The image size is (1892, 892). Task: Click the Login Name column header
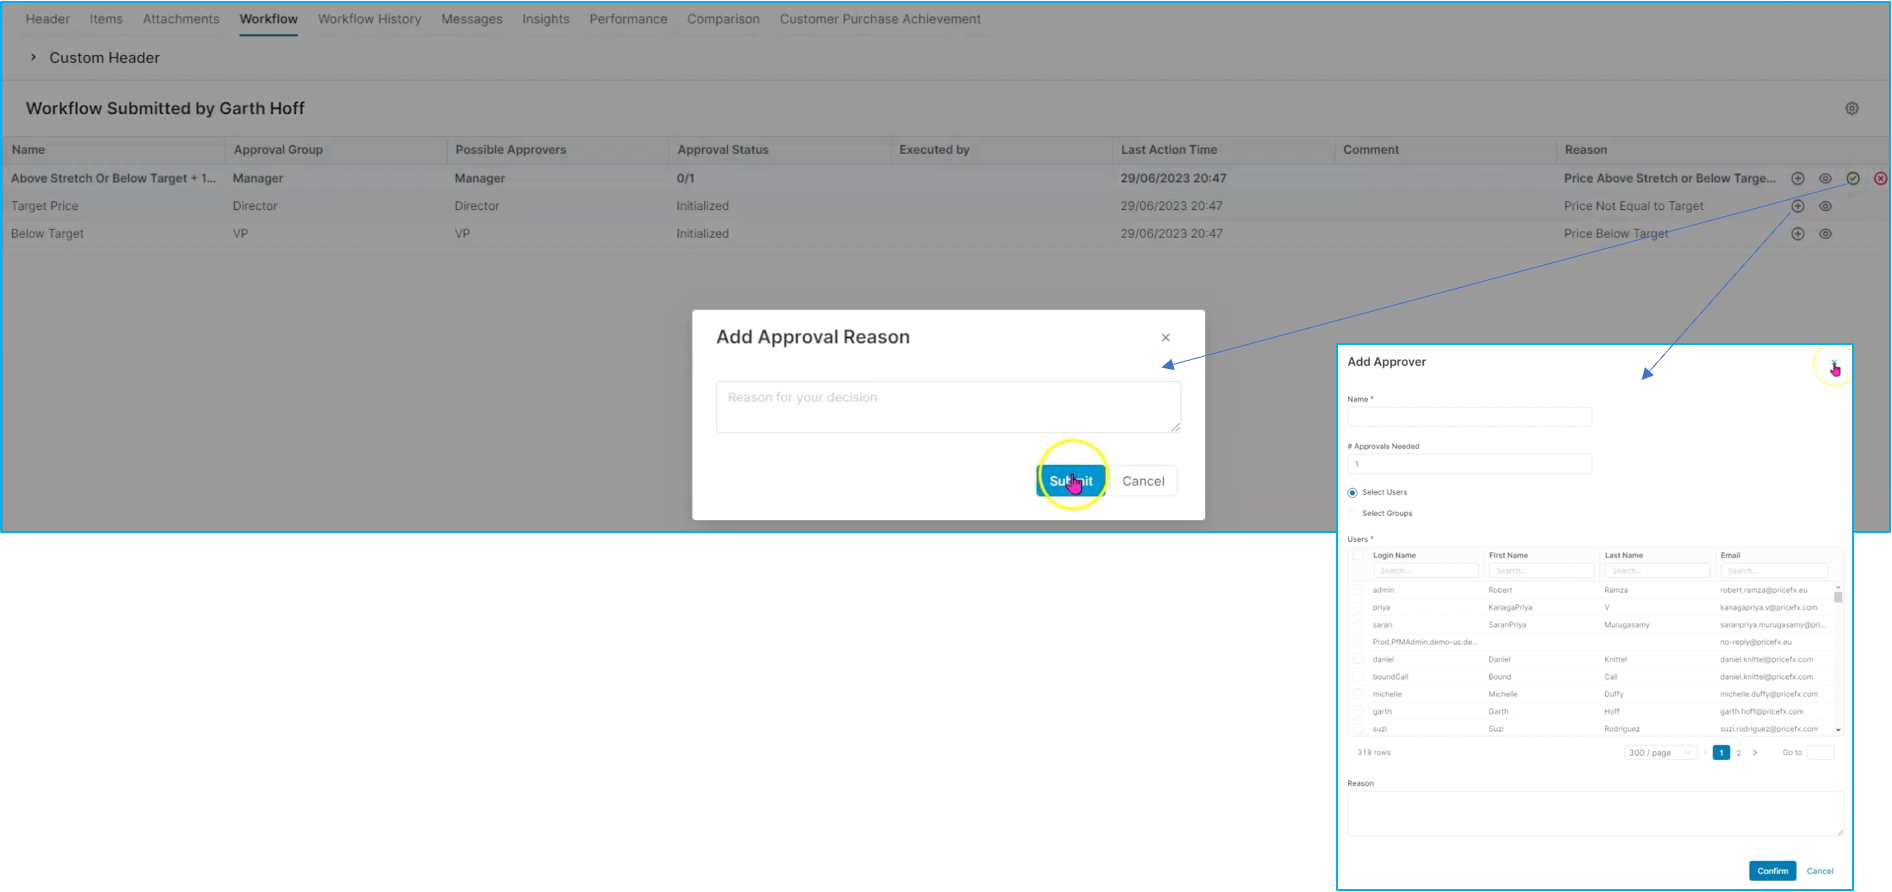point(1394,555)
